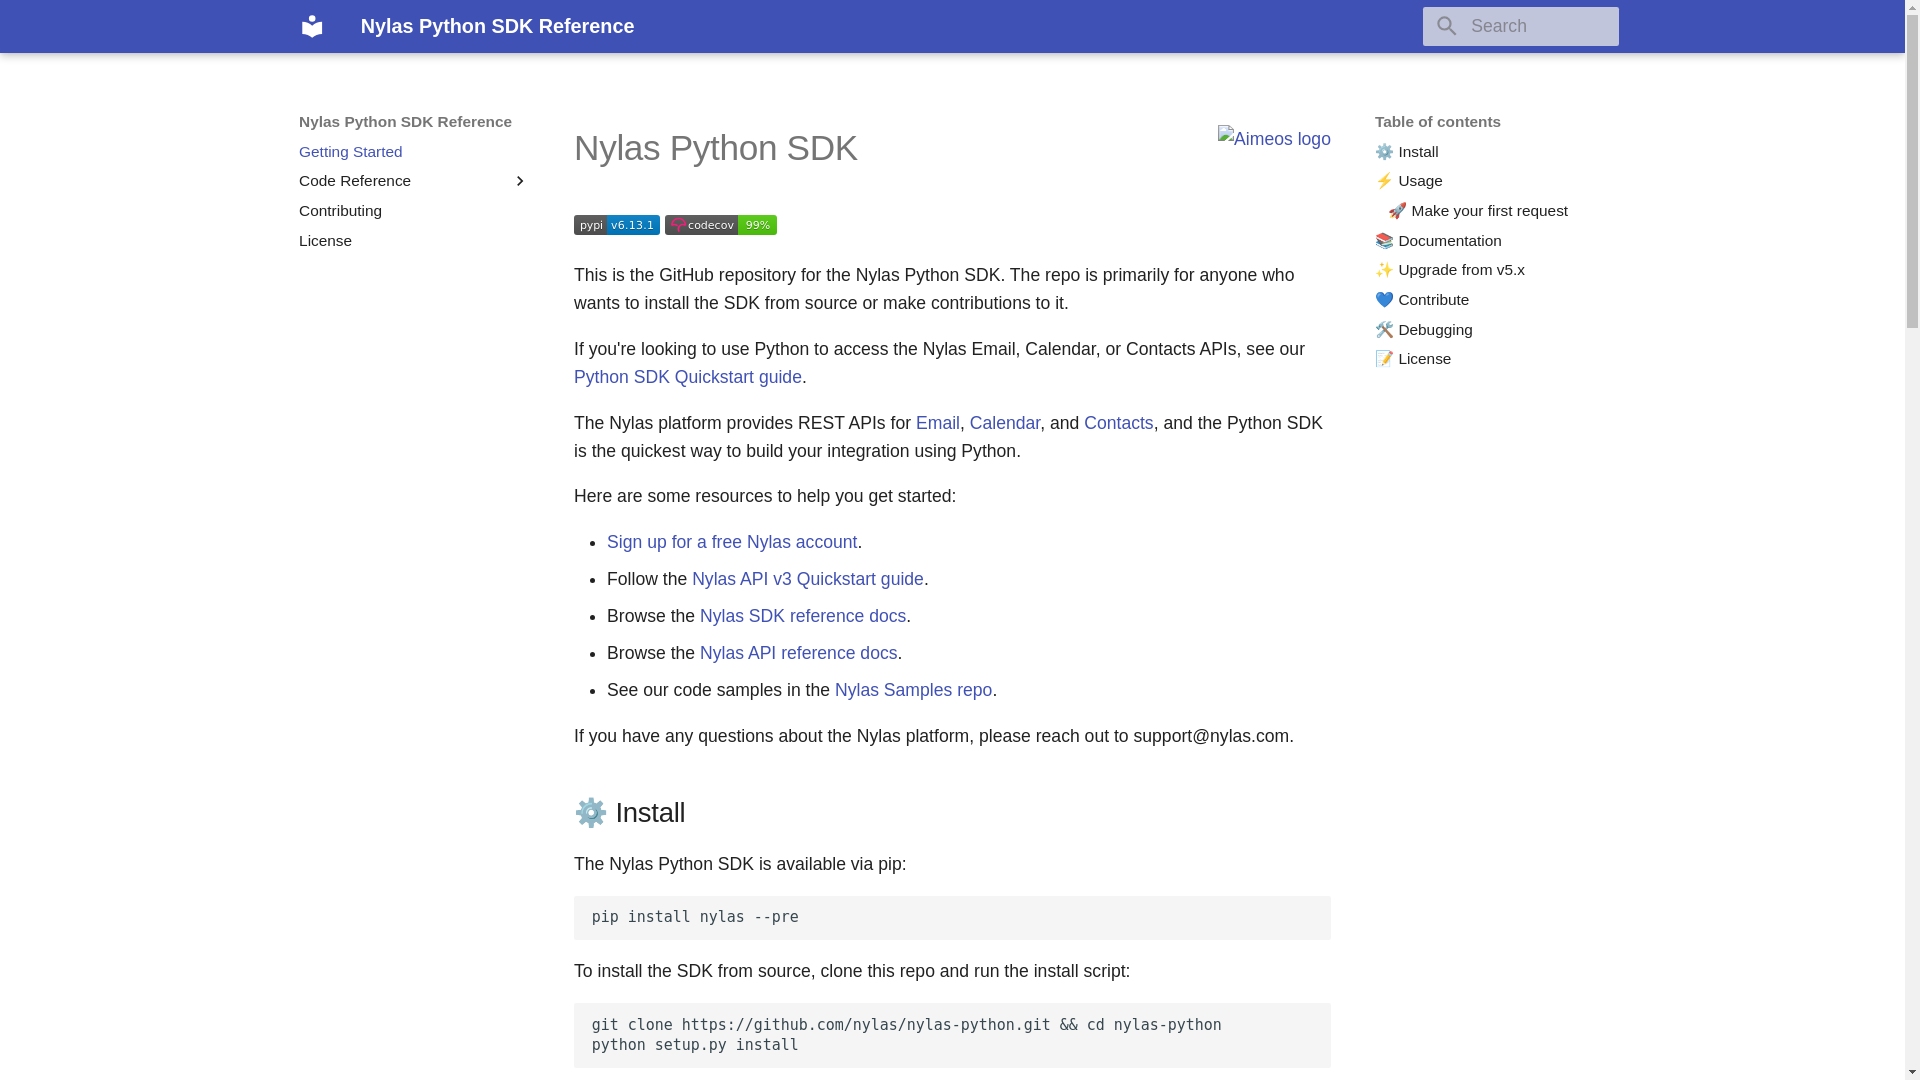Jump to Upgrade from v5.x section
Screen dimensions: 1920x1080
tap(1449, 270)
